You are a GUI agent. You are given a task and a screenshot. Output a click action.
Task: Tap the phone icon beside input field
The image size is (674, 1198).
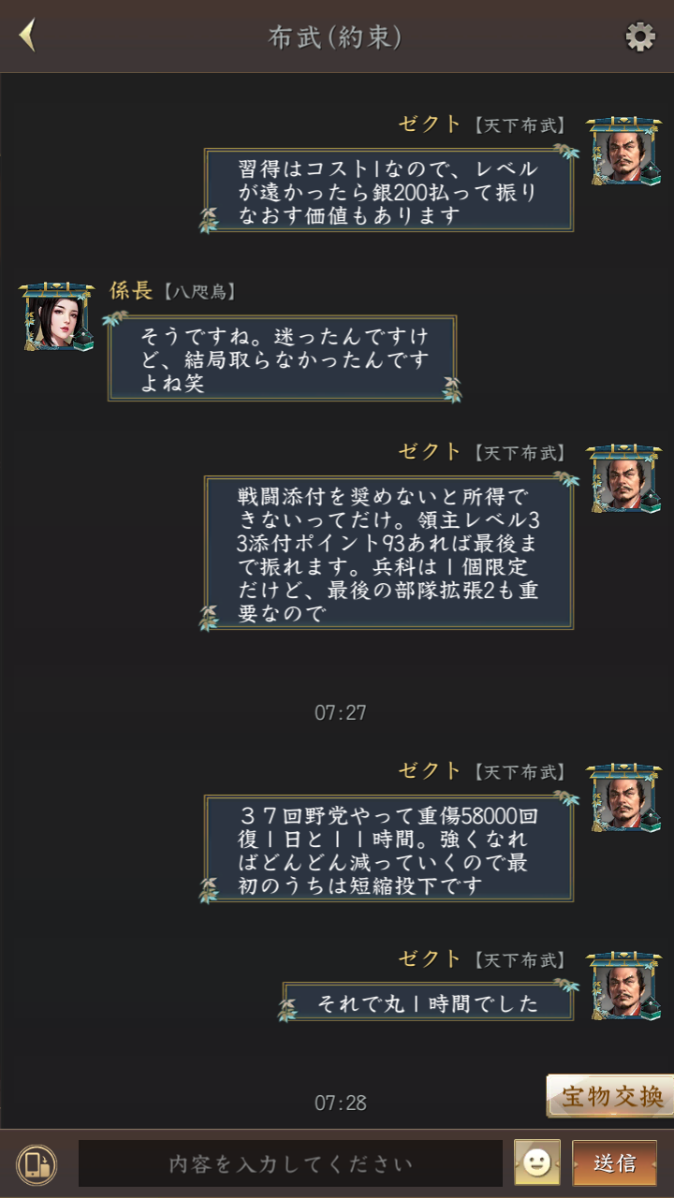click(37, 1164)
